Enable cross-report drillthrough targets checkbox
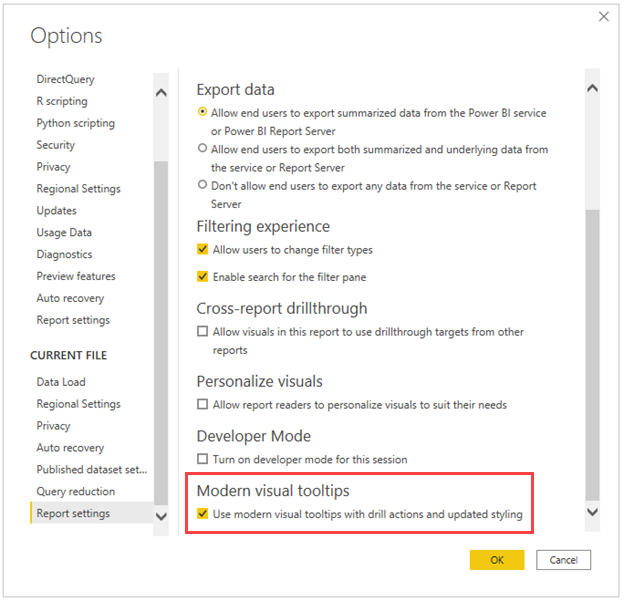624x601 pixels. (x=202, y=331)
